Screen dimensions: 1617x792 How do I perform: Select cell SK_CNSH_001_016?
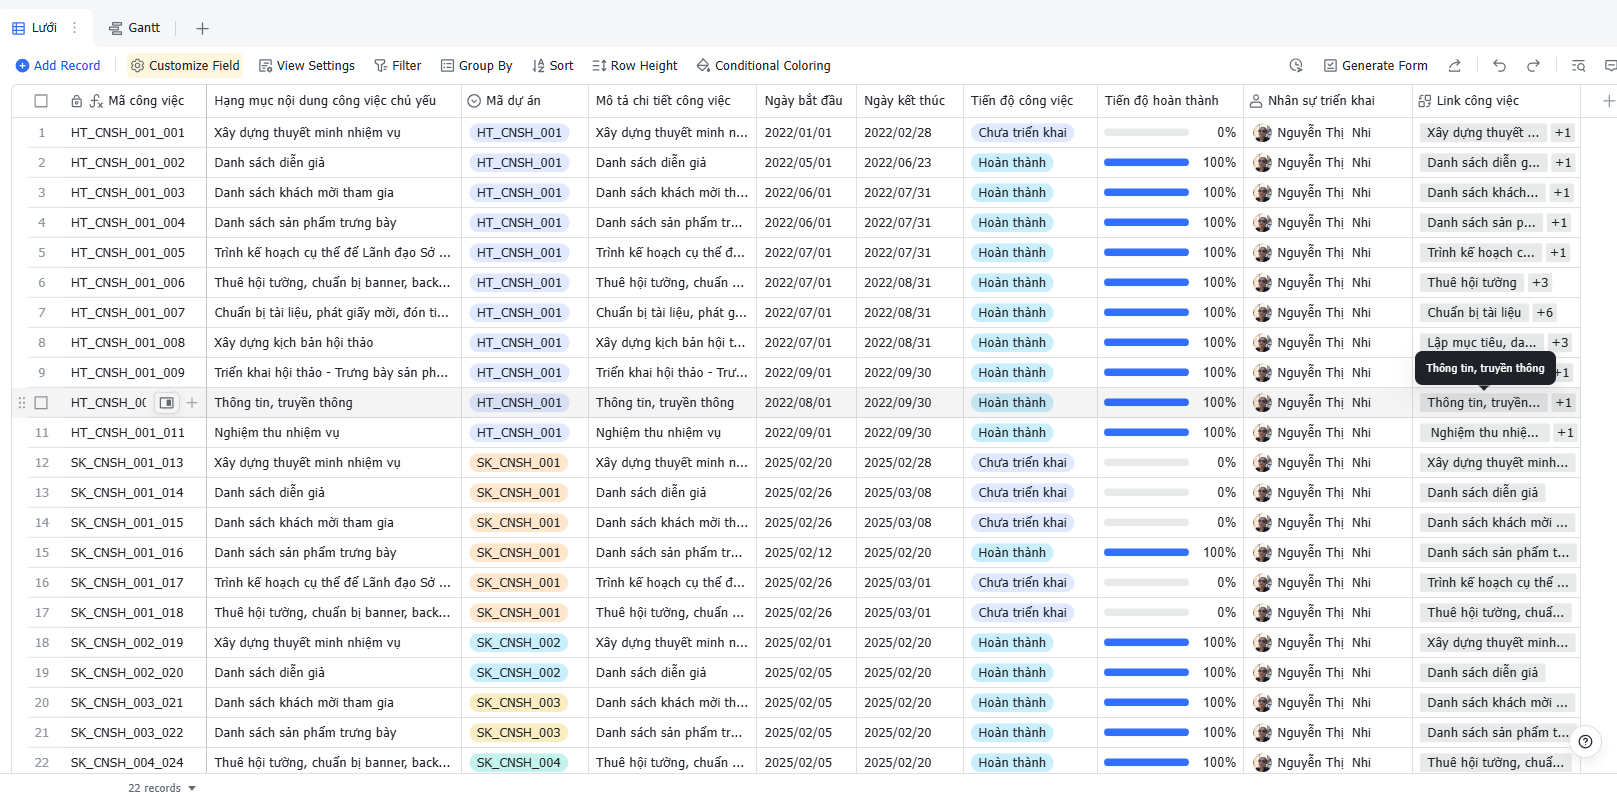point(127,552)
